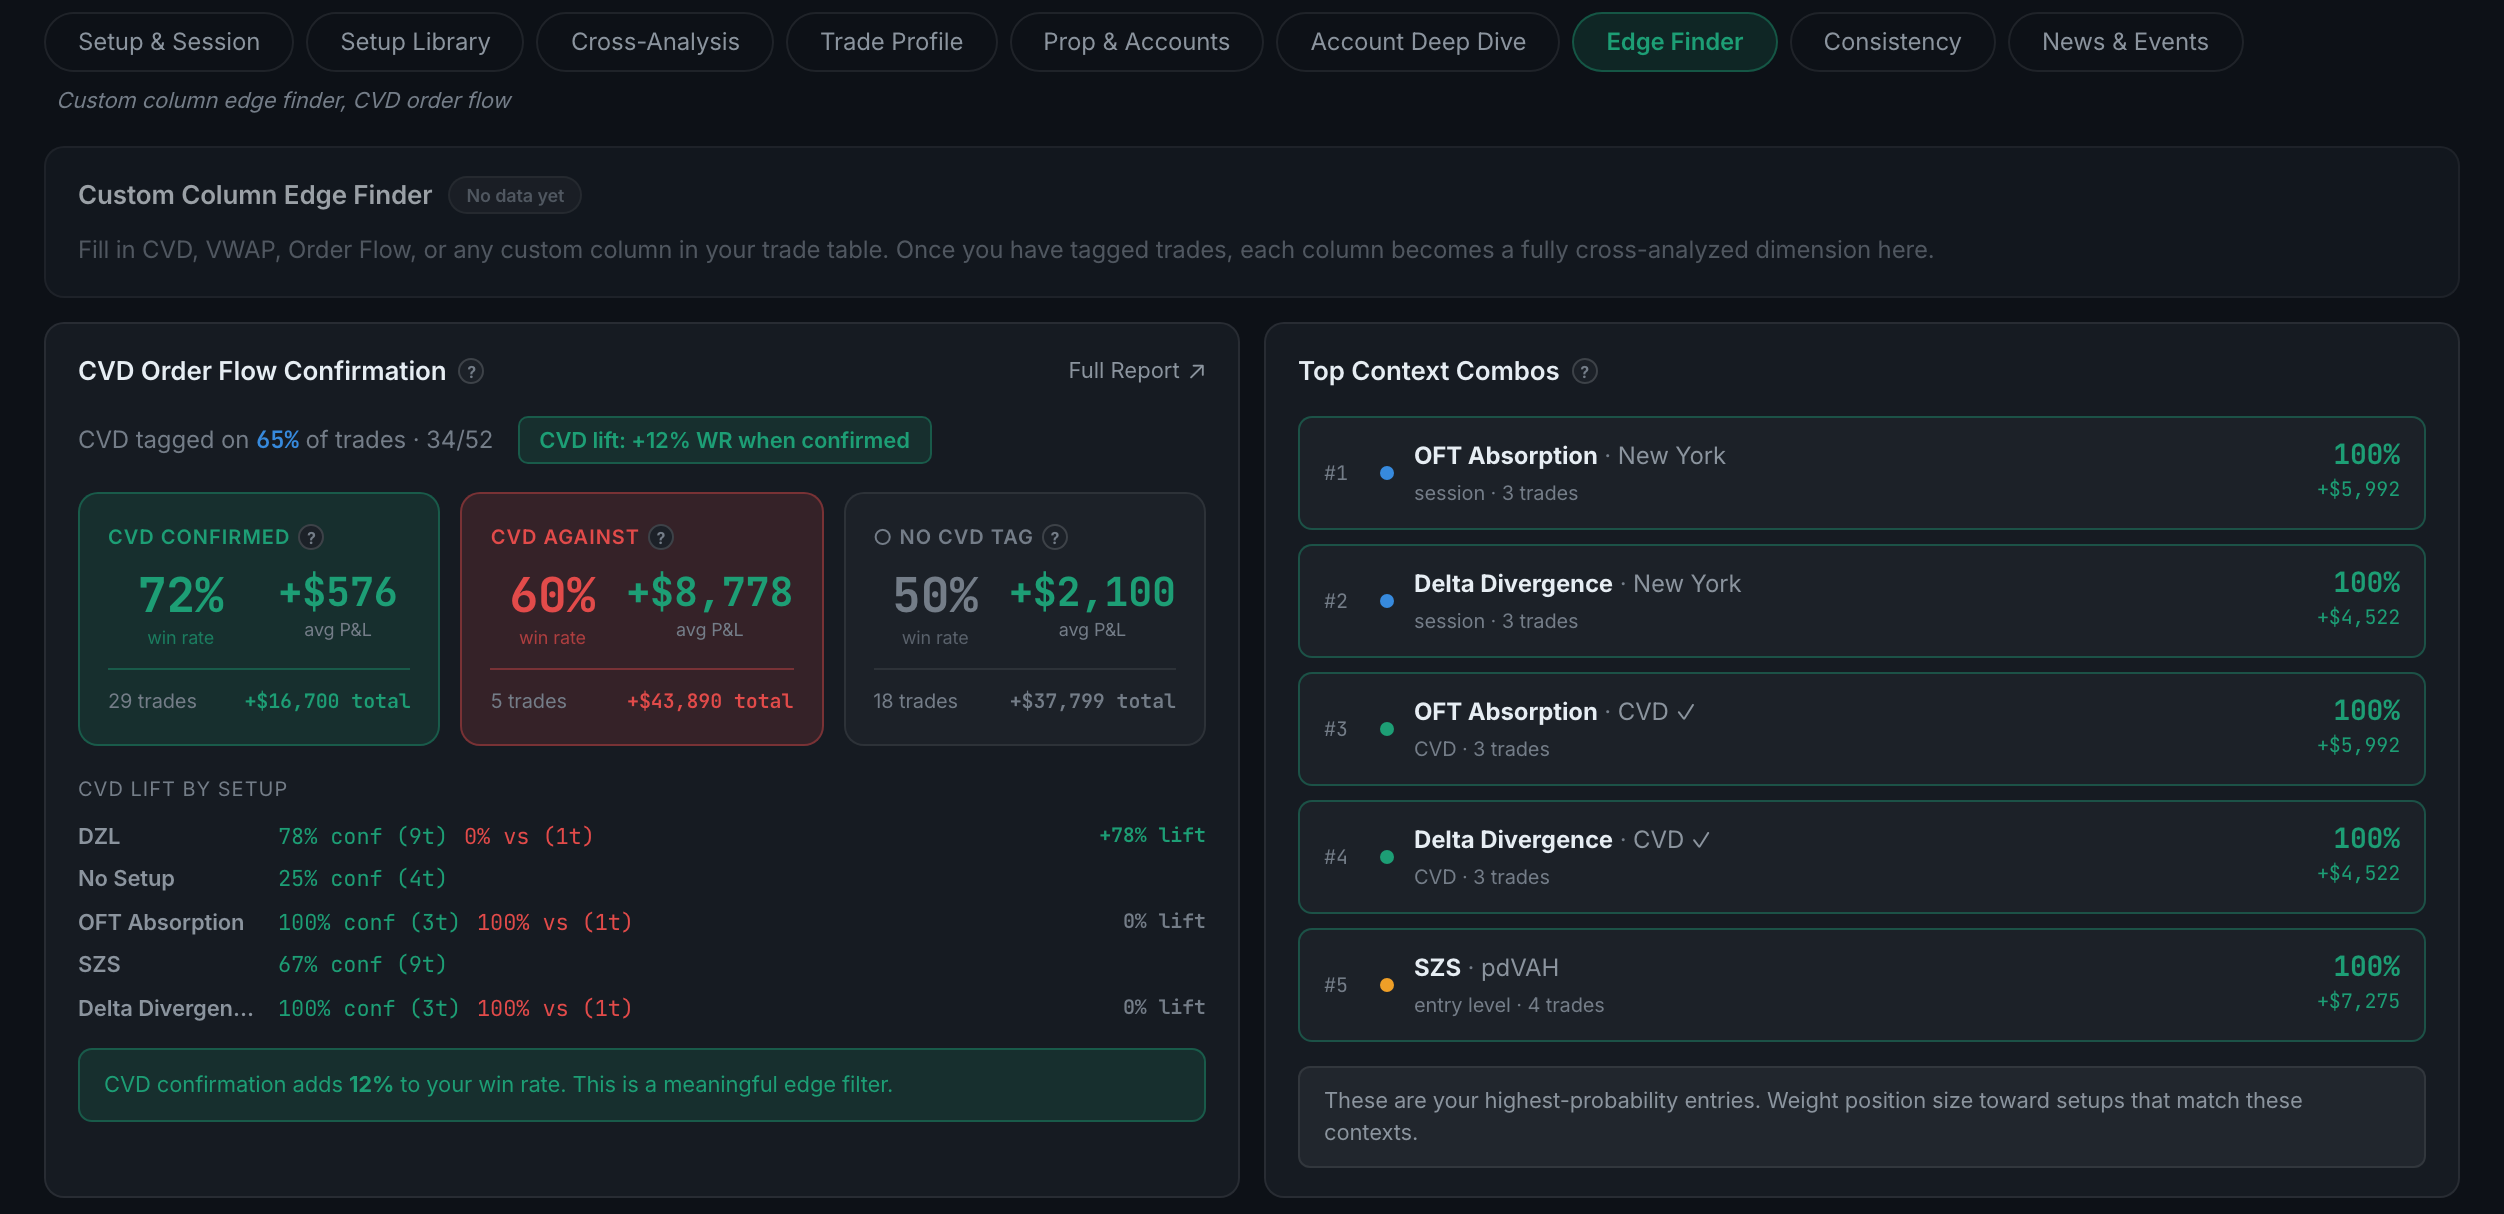2504x1214 pixels.
Task: Click the CVD lift +12% WR badge
Action: tap(725, 440)
